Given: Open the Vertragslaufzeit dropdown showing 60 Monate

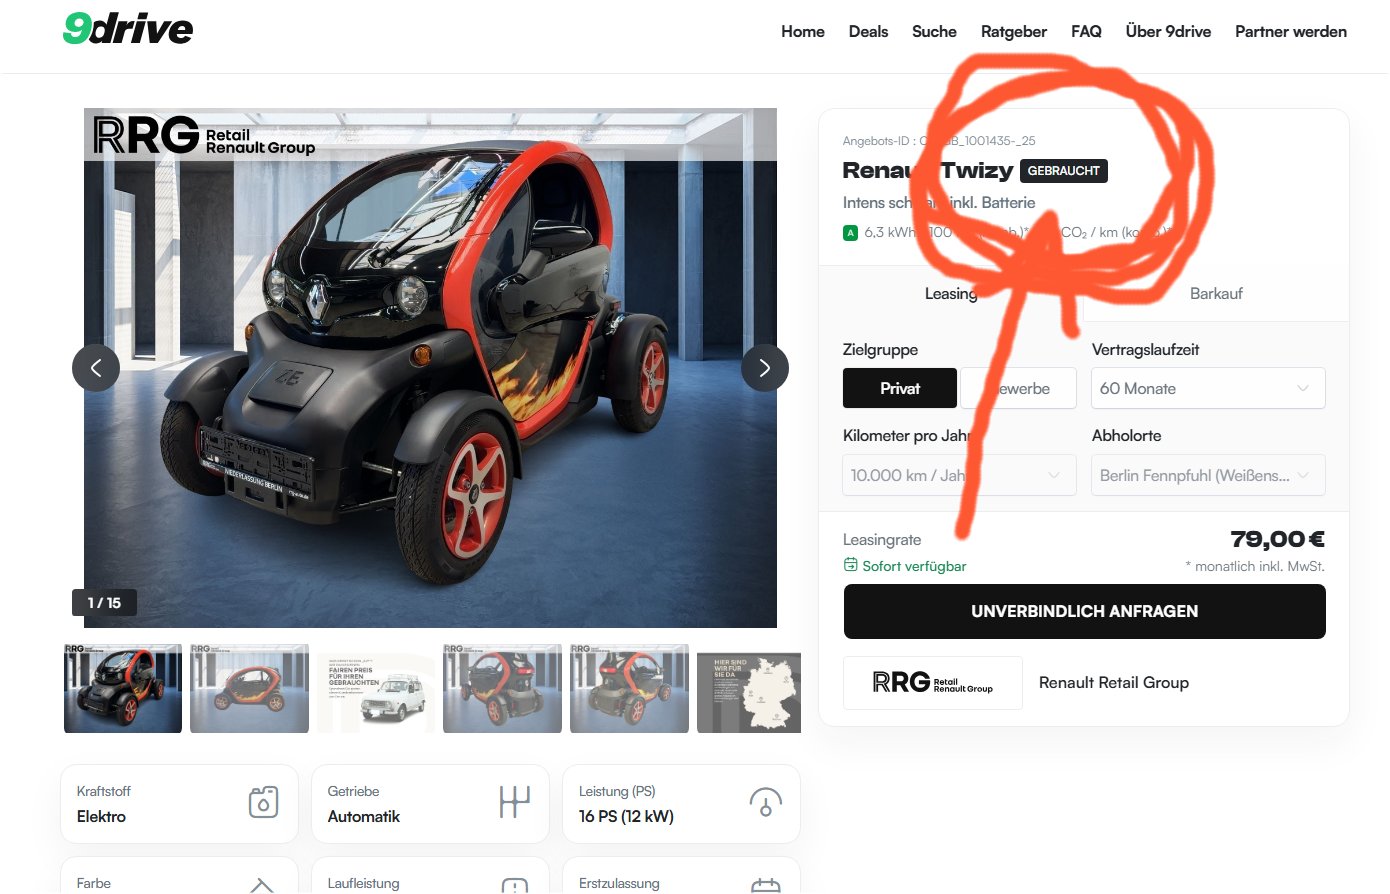Looking at the screenshot, I should tap(1208, 388).
